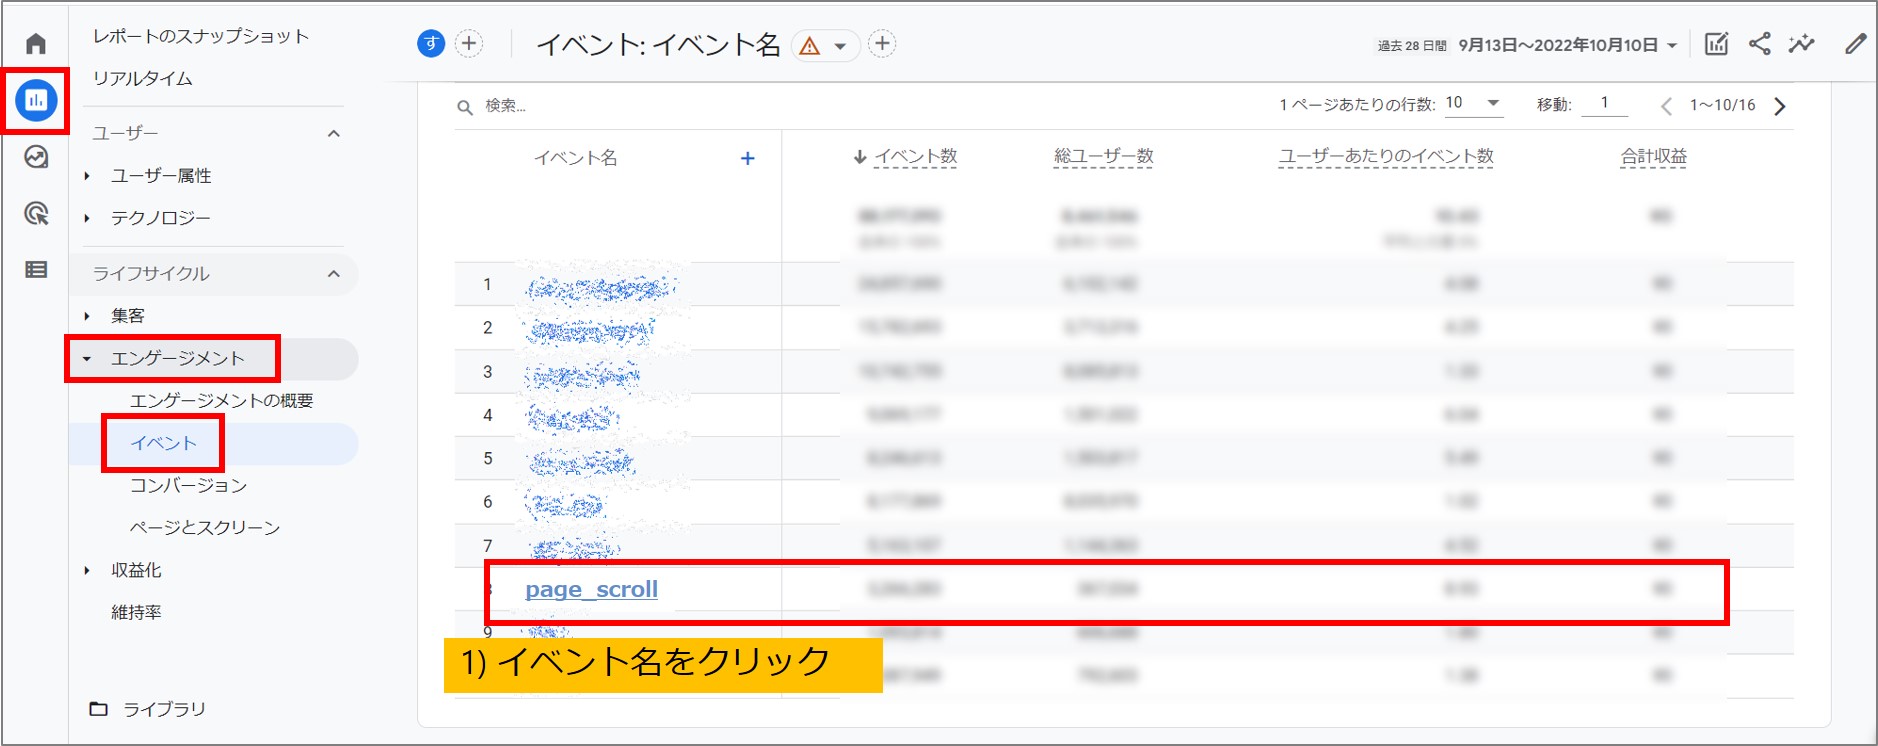Sort by 合計収益 column header

[1654, 157]
